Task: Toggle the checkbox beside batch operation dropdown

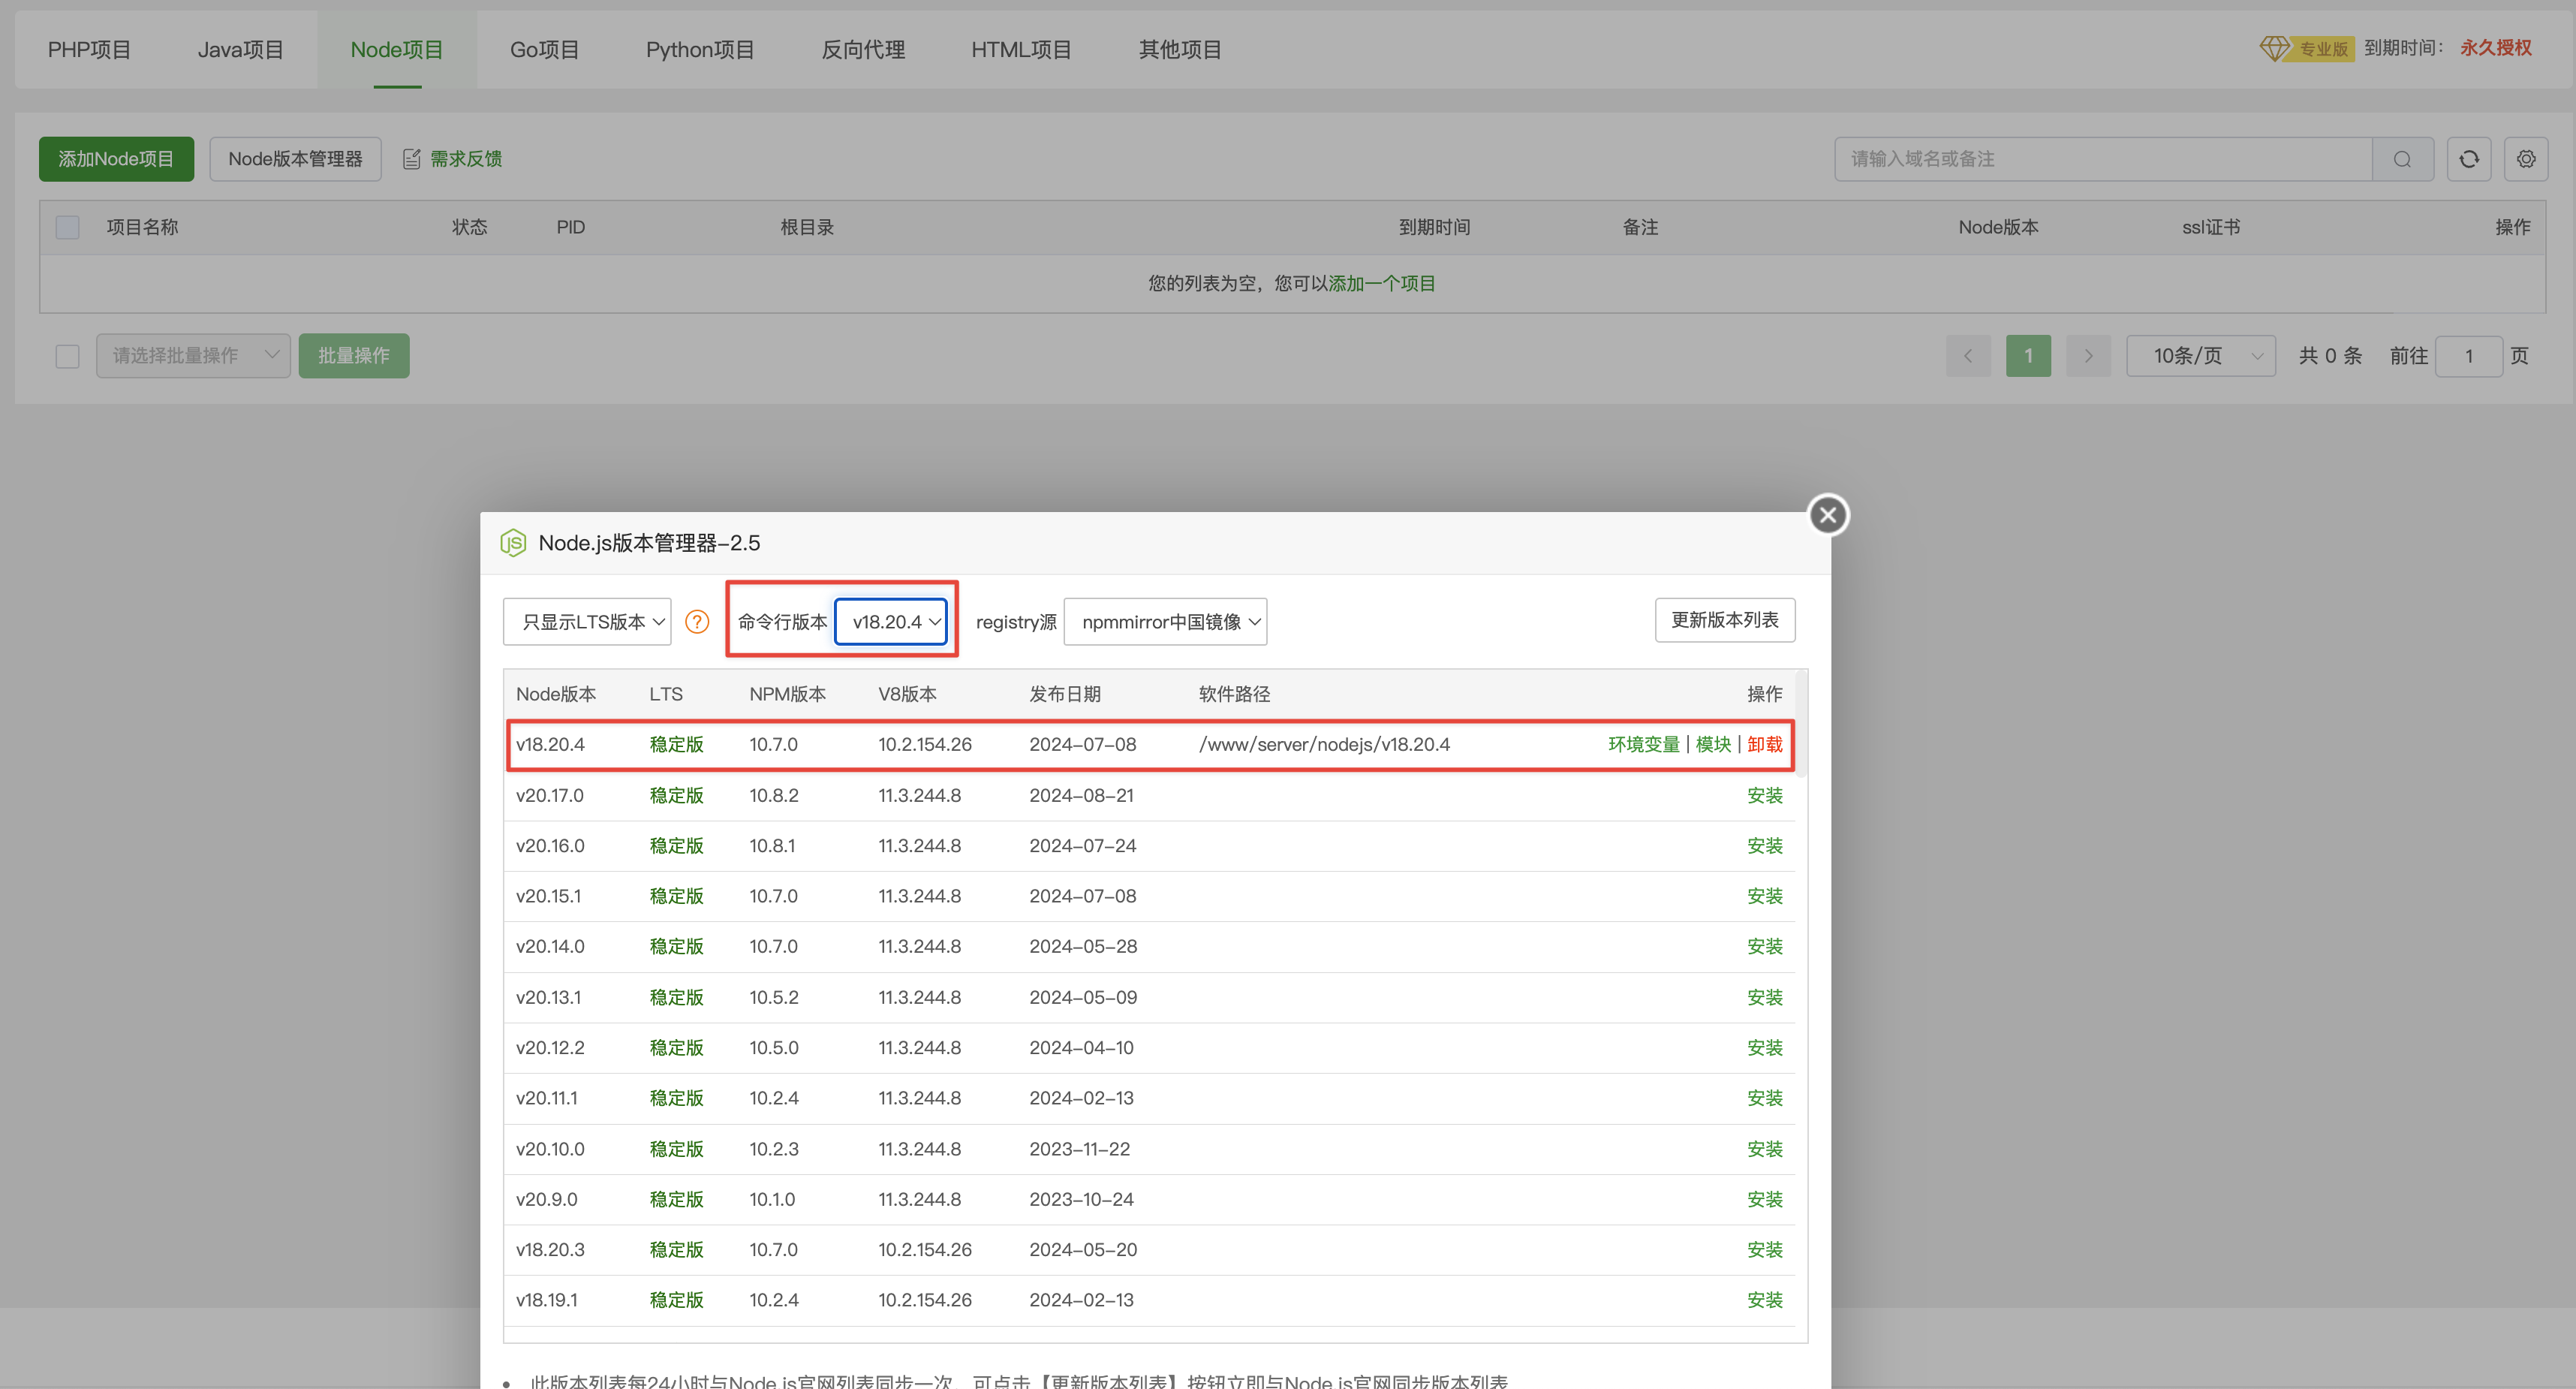Action: coord(67,356)
